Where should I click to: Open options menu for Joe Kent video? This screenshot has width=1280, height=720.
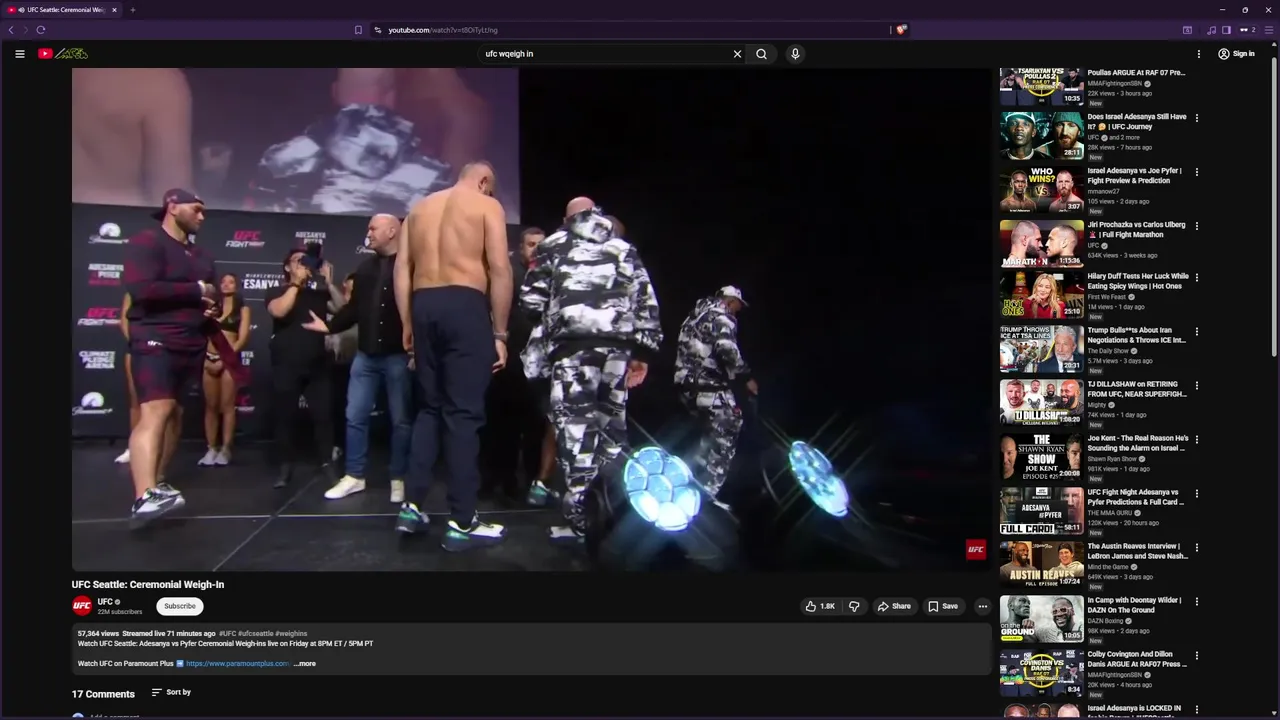pyautogui.click(x=1197, y=440)
